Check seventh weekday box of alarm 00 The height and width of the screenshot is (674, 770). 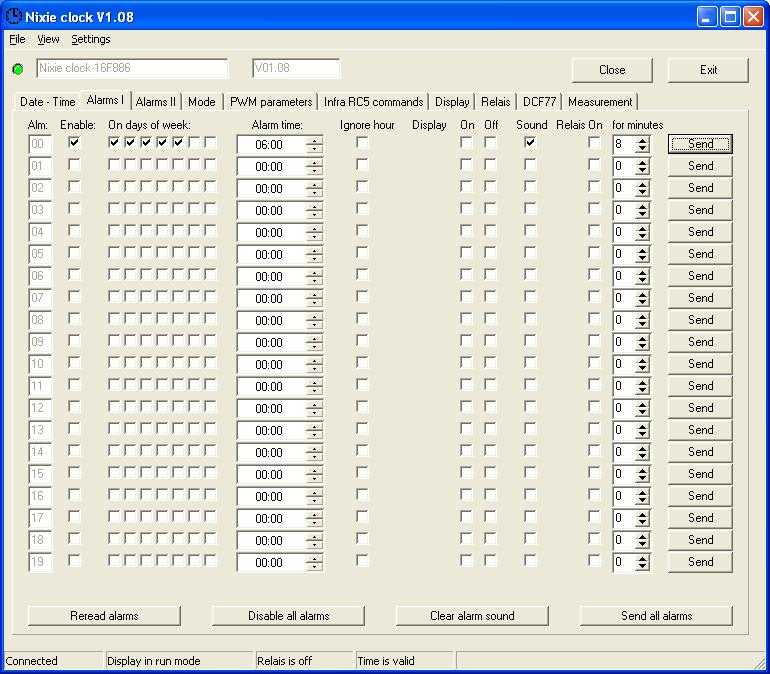210,142
